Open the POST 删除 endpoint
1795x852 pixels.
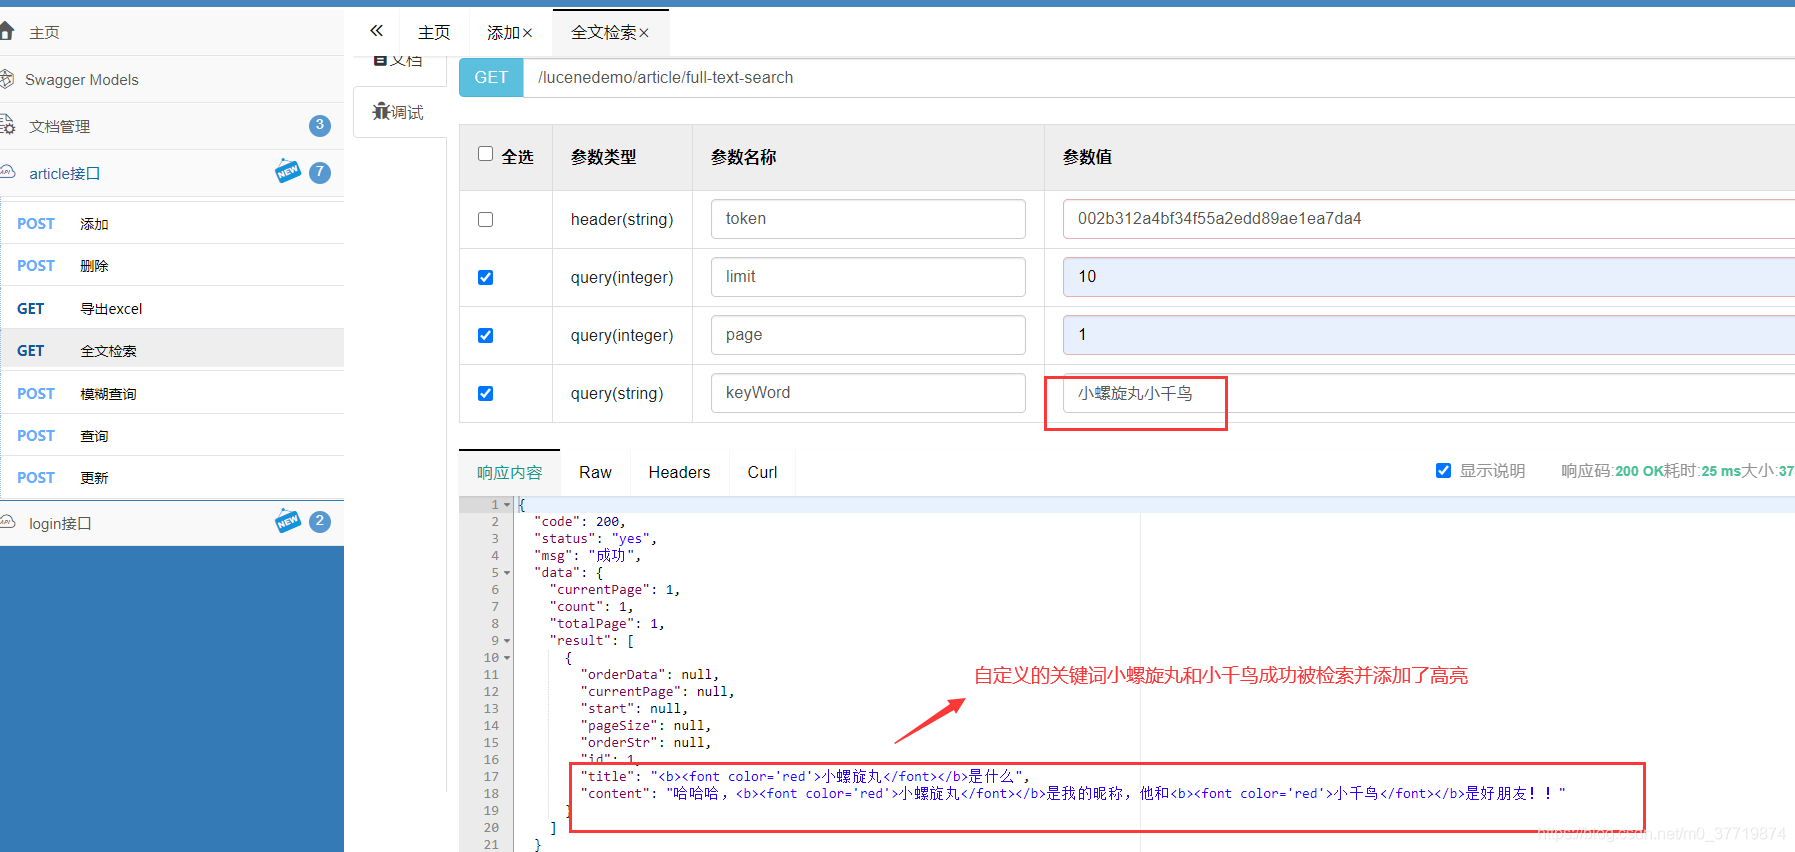point(172,265)
